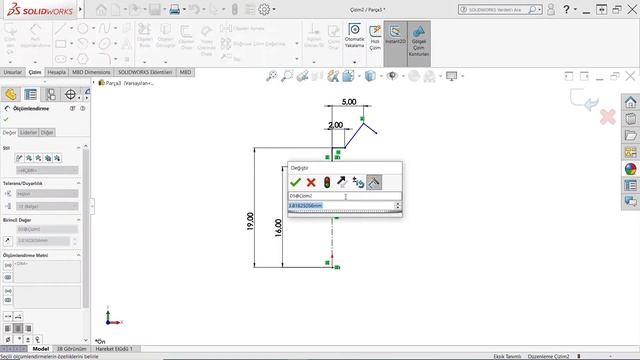Open PropertyManager tab in left panel
640x360 pixels.
(x=31, y=94)
